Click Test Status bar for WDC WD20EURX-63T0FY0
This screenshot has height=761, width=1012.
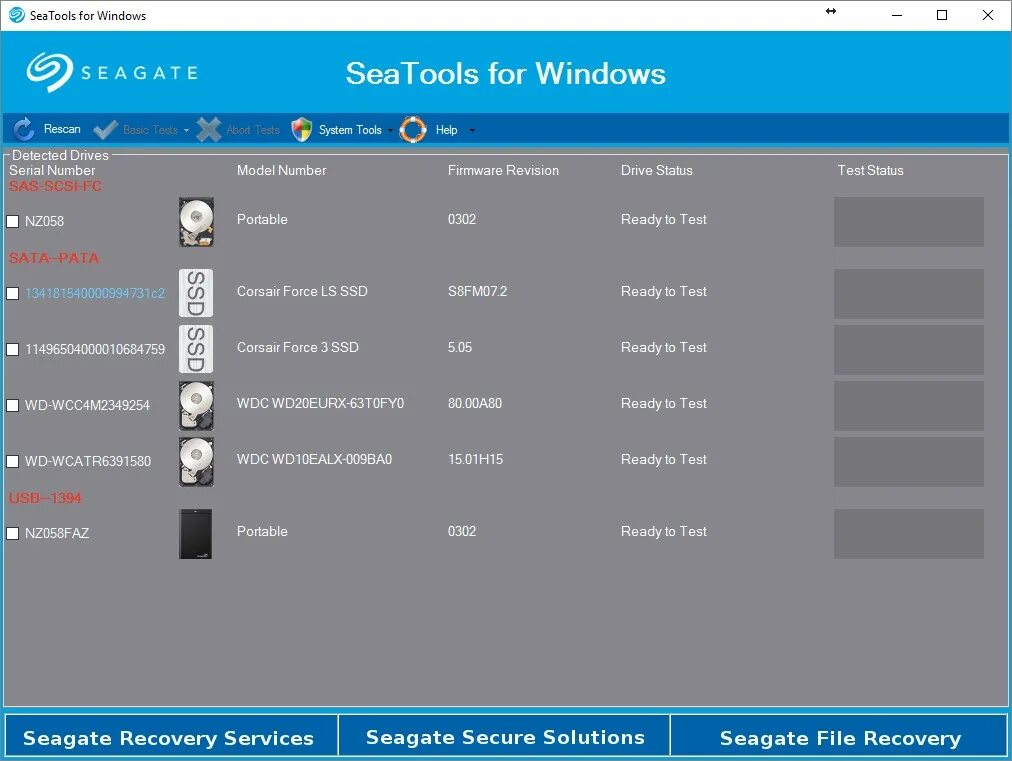(x=909, y=405)
